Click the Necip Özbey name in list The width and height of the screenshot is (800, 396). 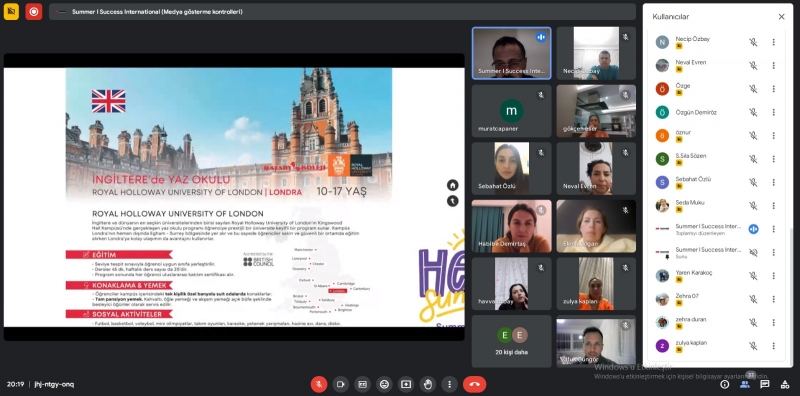click(x=692, y=39)
